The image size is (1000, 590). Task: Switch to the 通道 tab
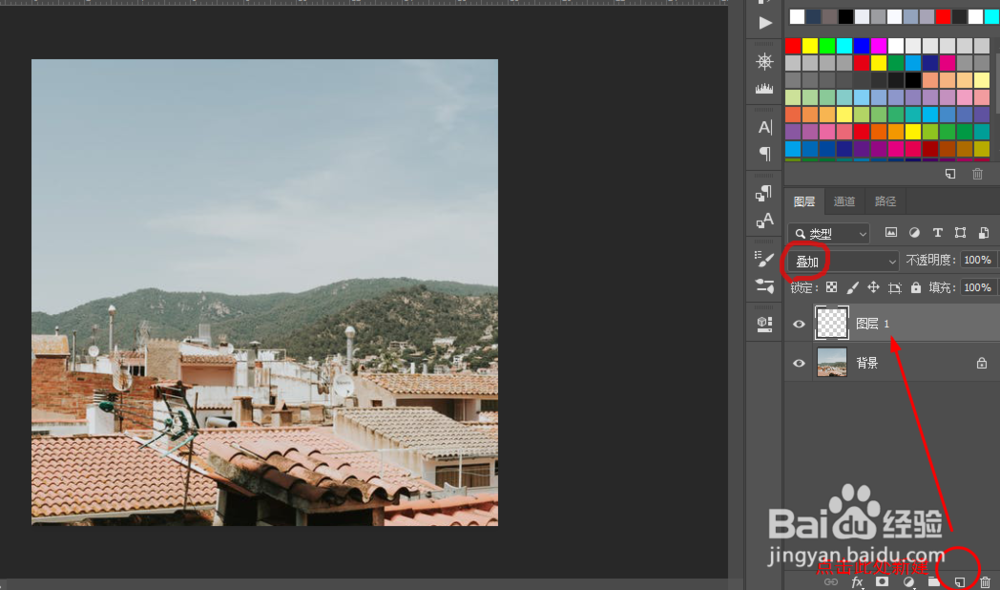click(844, 202)
